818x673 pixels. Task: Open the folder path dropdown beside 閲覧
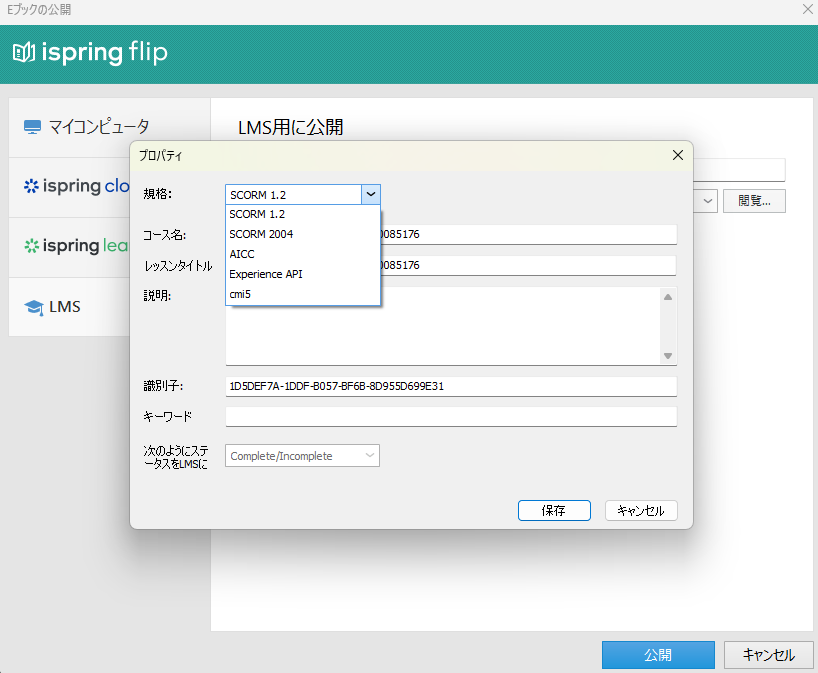click(707, 201)
